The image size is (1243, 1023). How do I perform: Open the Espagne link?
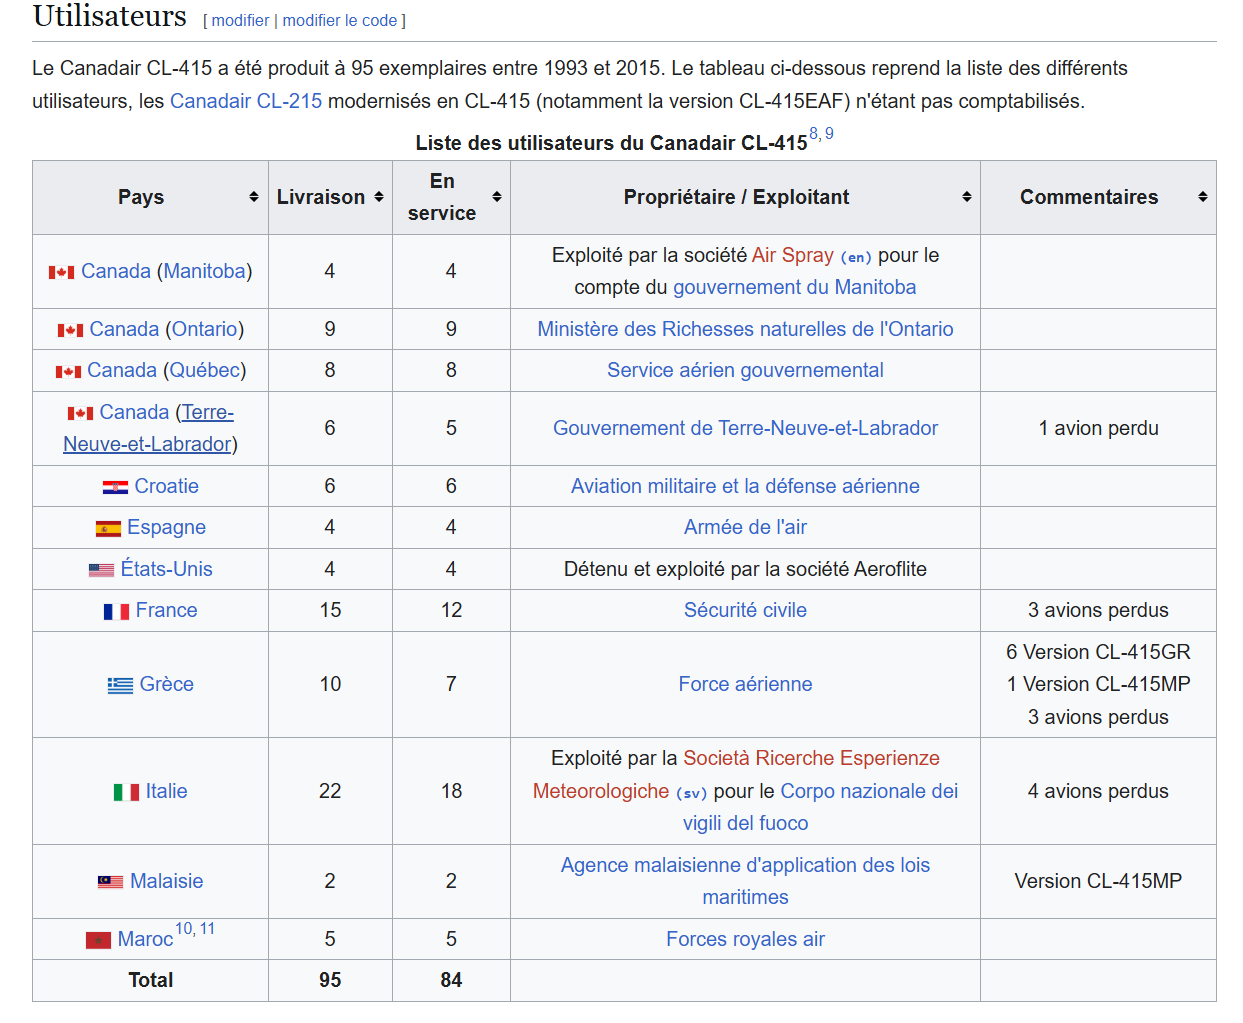pyautogui.click(x=167, y=527)
